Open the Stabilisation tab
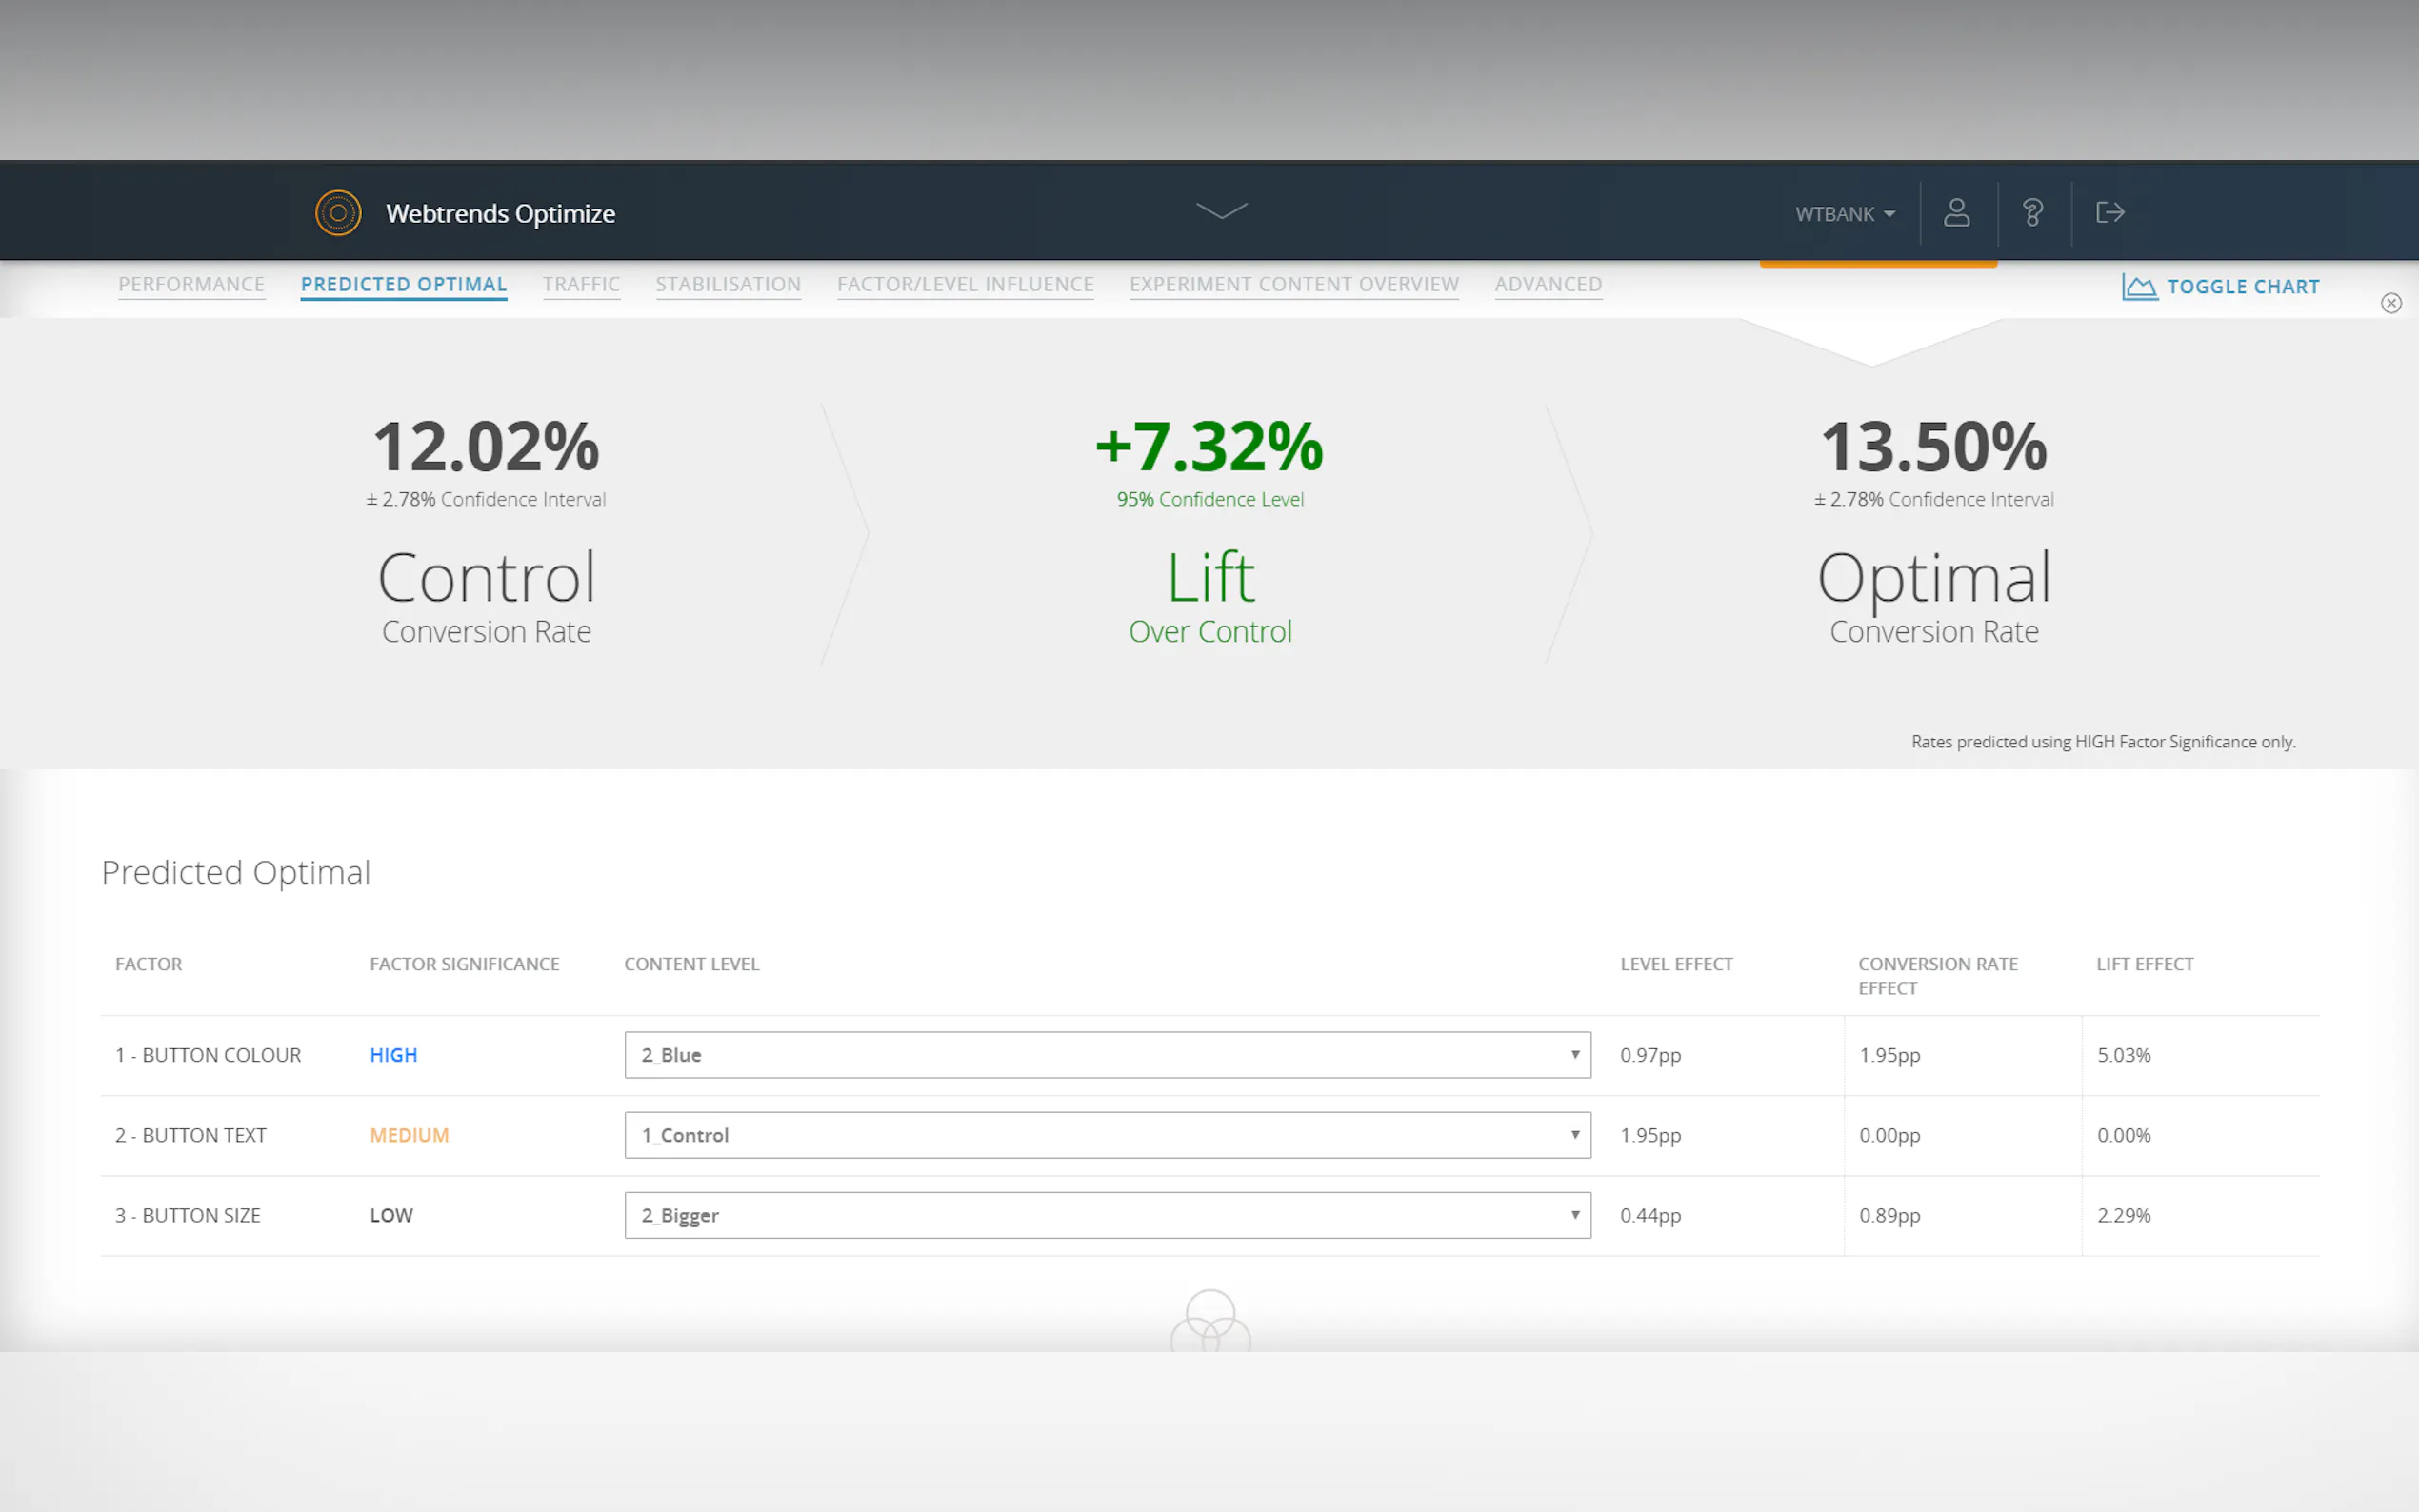Screen dimensions: 2419x1512 tap(728, 284)
